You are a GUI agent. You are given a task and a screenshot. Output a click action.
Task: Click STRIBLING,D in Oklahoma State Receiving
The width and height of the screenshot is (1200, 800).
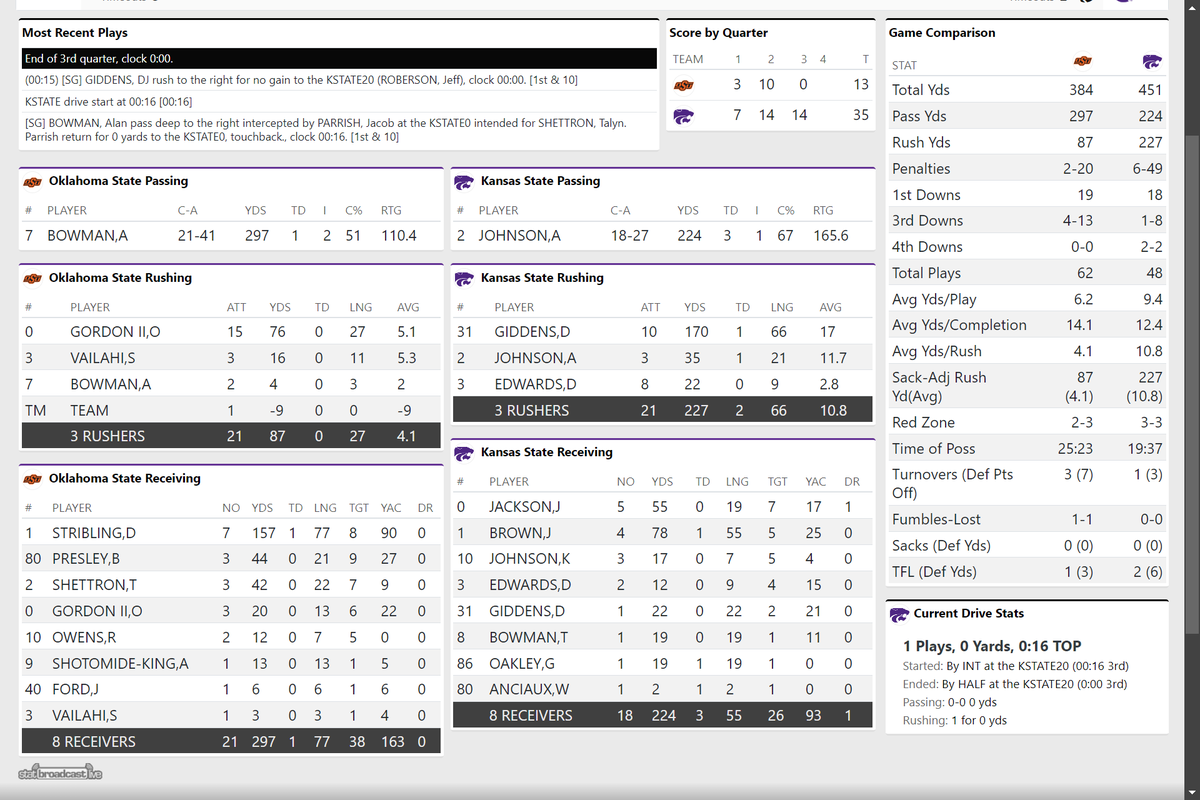tap(94, 533)
